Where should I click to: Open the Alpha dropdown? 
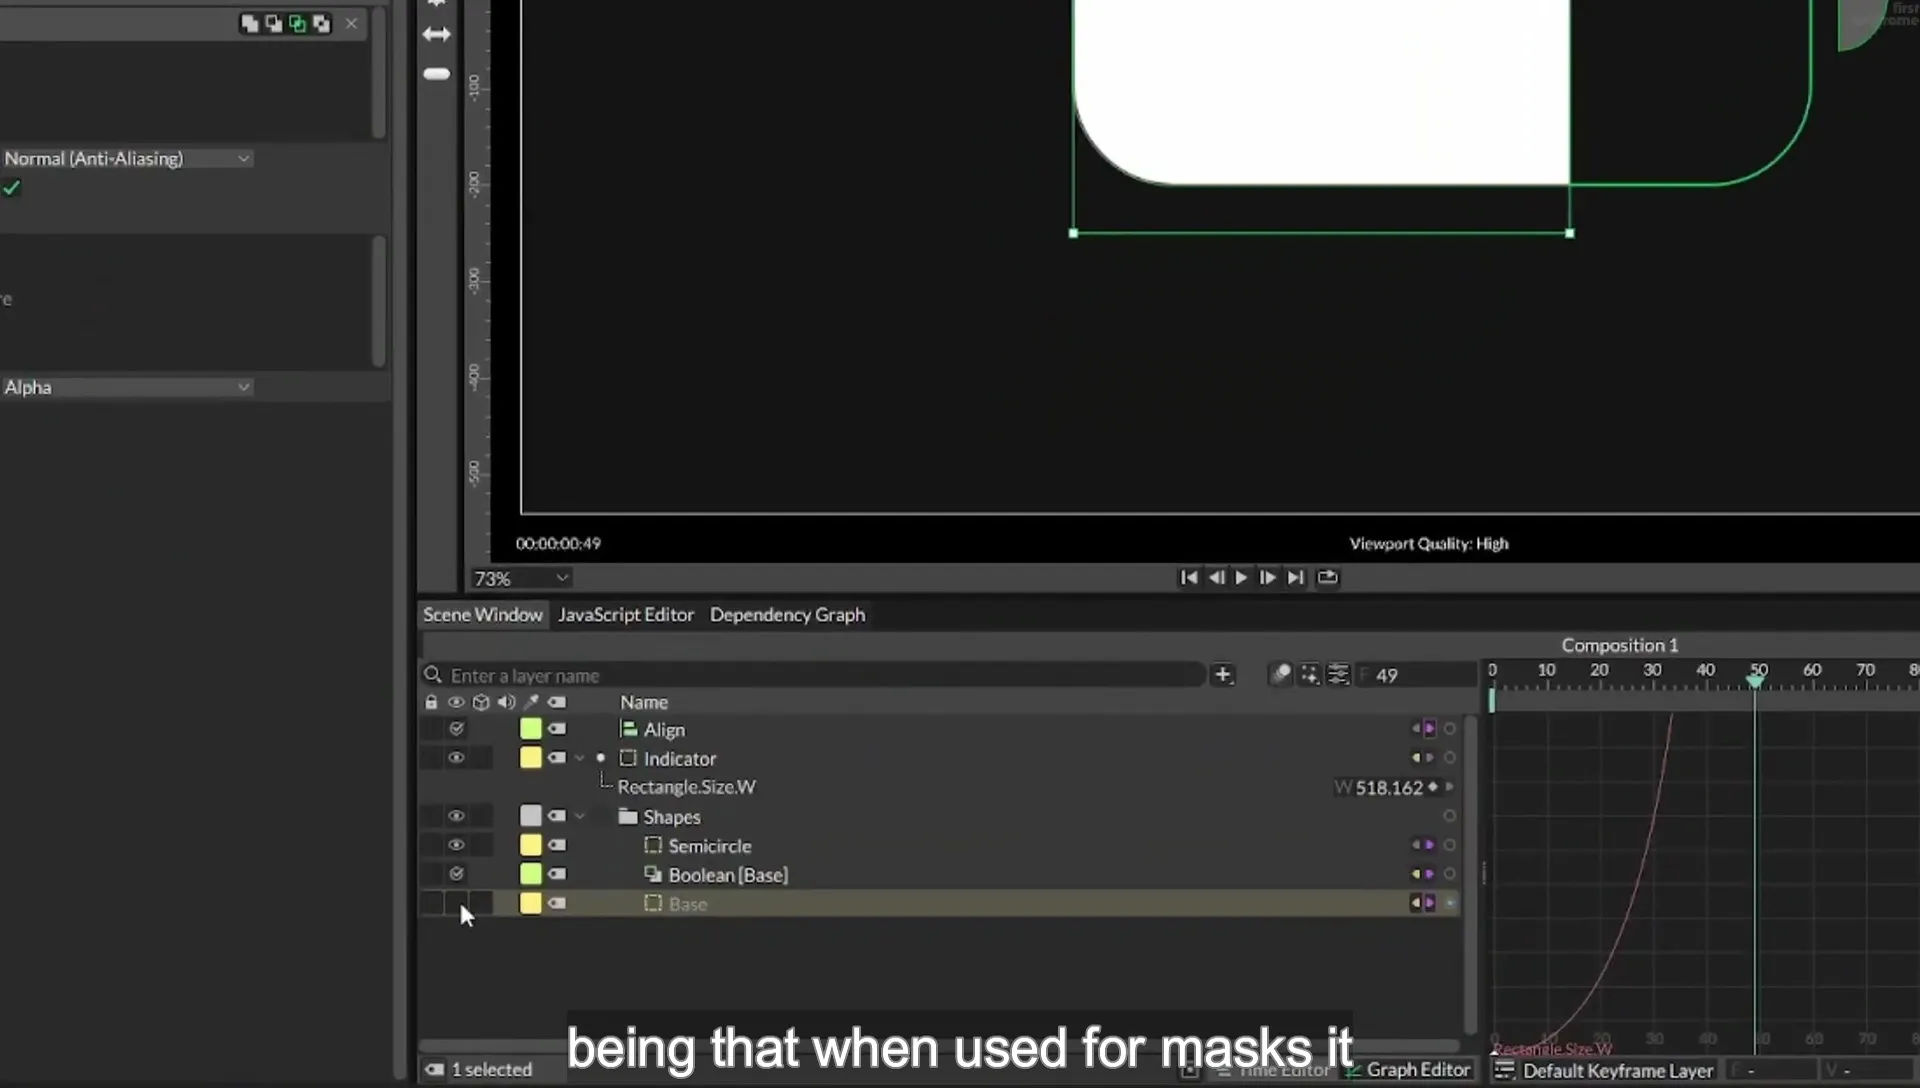click(127, 387)
